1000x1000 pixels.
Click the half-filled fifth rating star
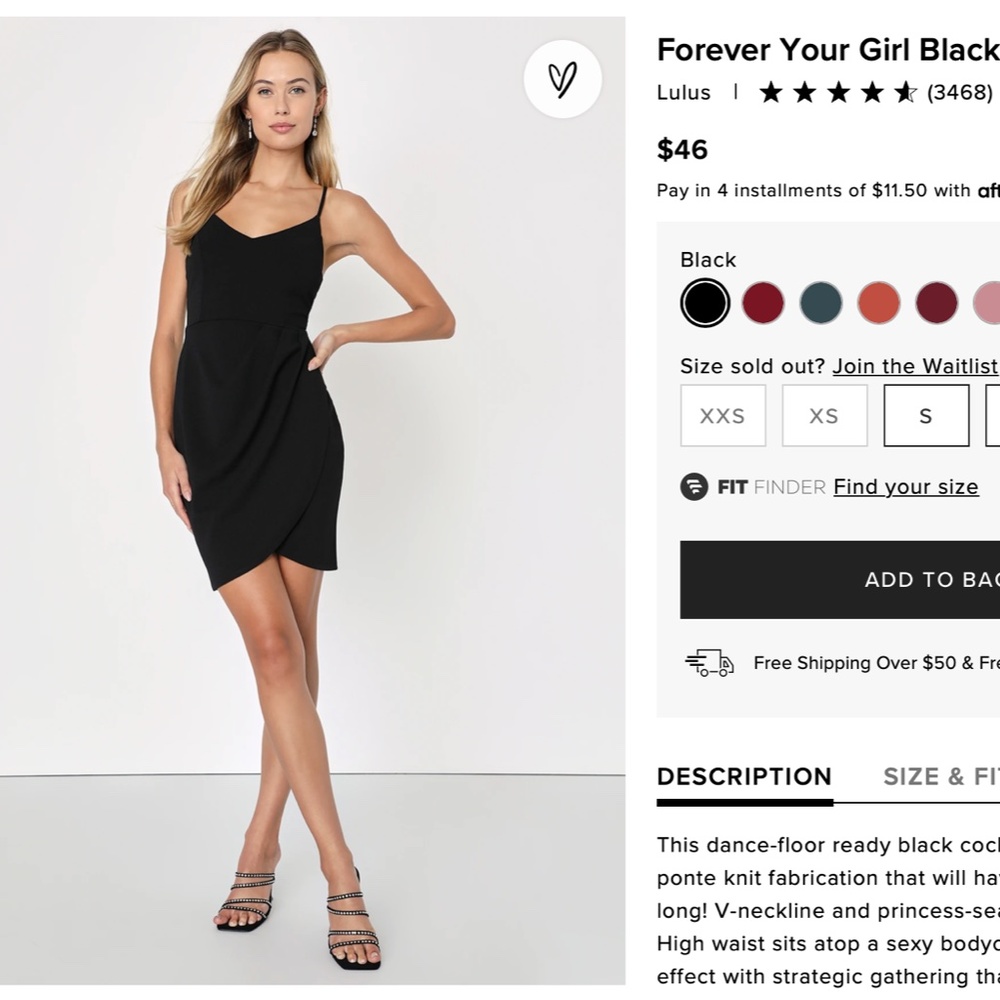click(906, 92)
